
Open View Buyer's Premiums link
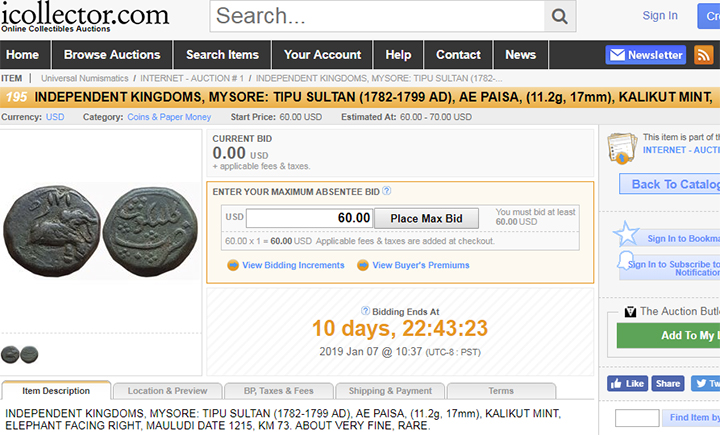(421, 265)
